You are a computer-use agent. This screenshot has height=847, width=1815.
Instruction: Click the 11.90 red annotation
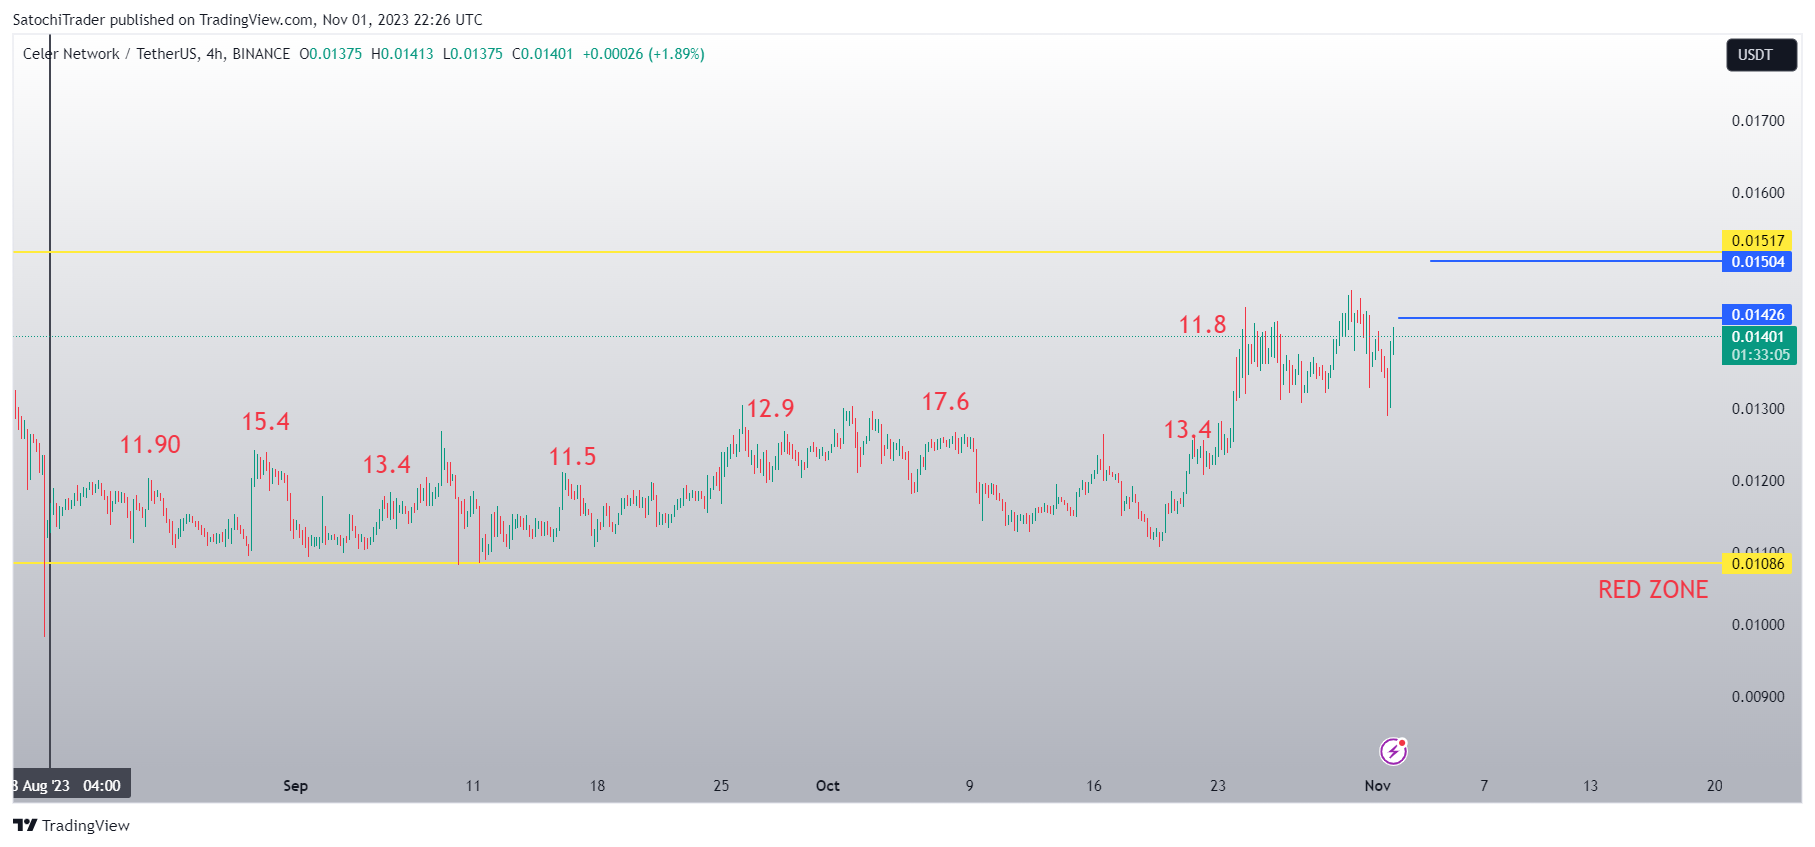point(150,445)
